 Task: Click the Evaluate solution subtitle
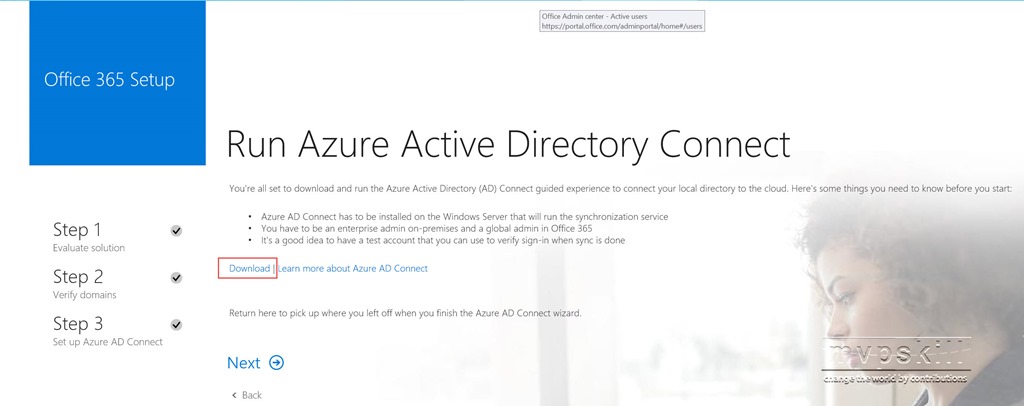click(89, 248)
